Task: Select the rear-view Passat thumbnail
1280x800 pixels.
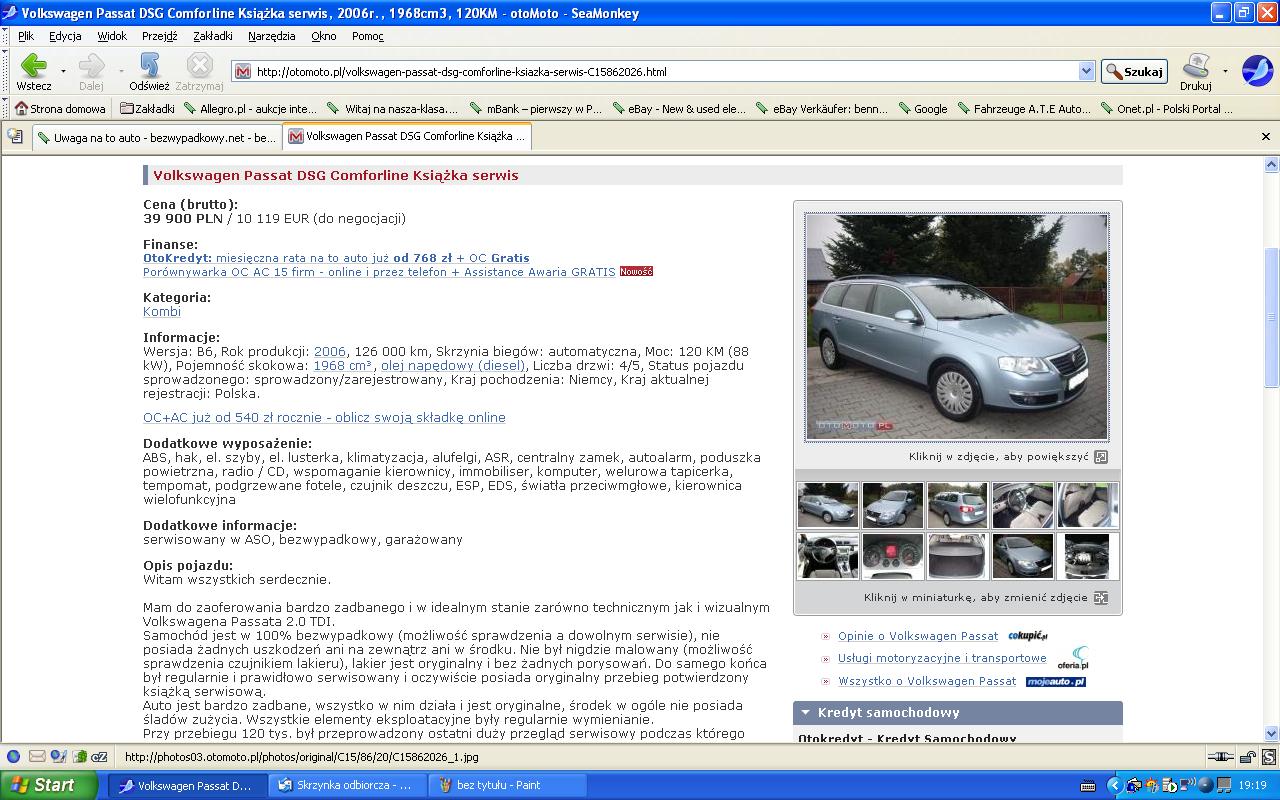Action: (x=958, y=505)
